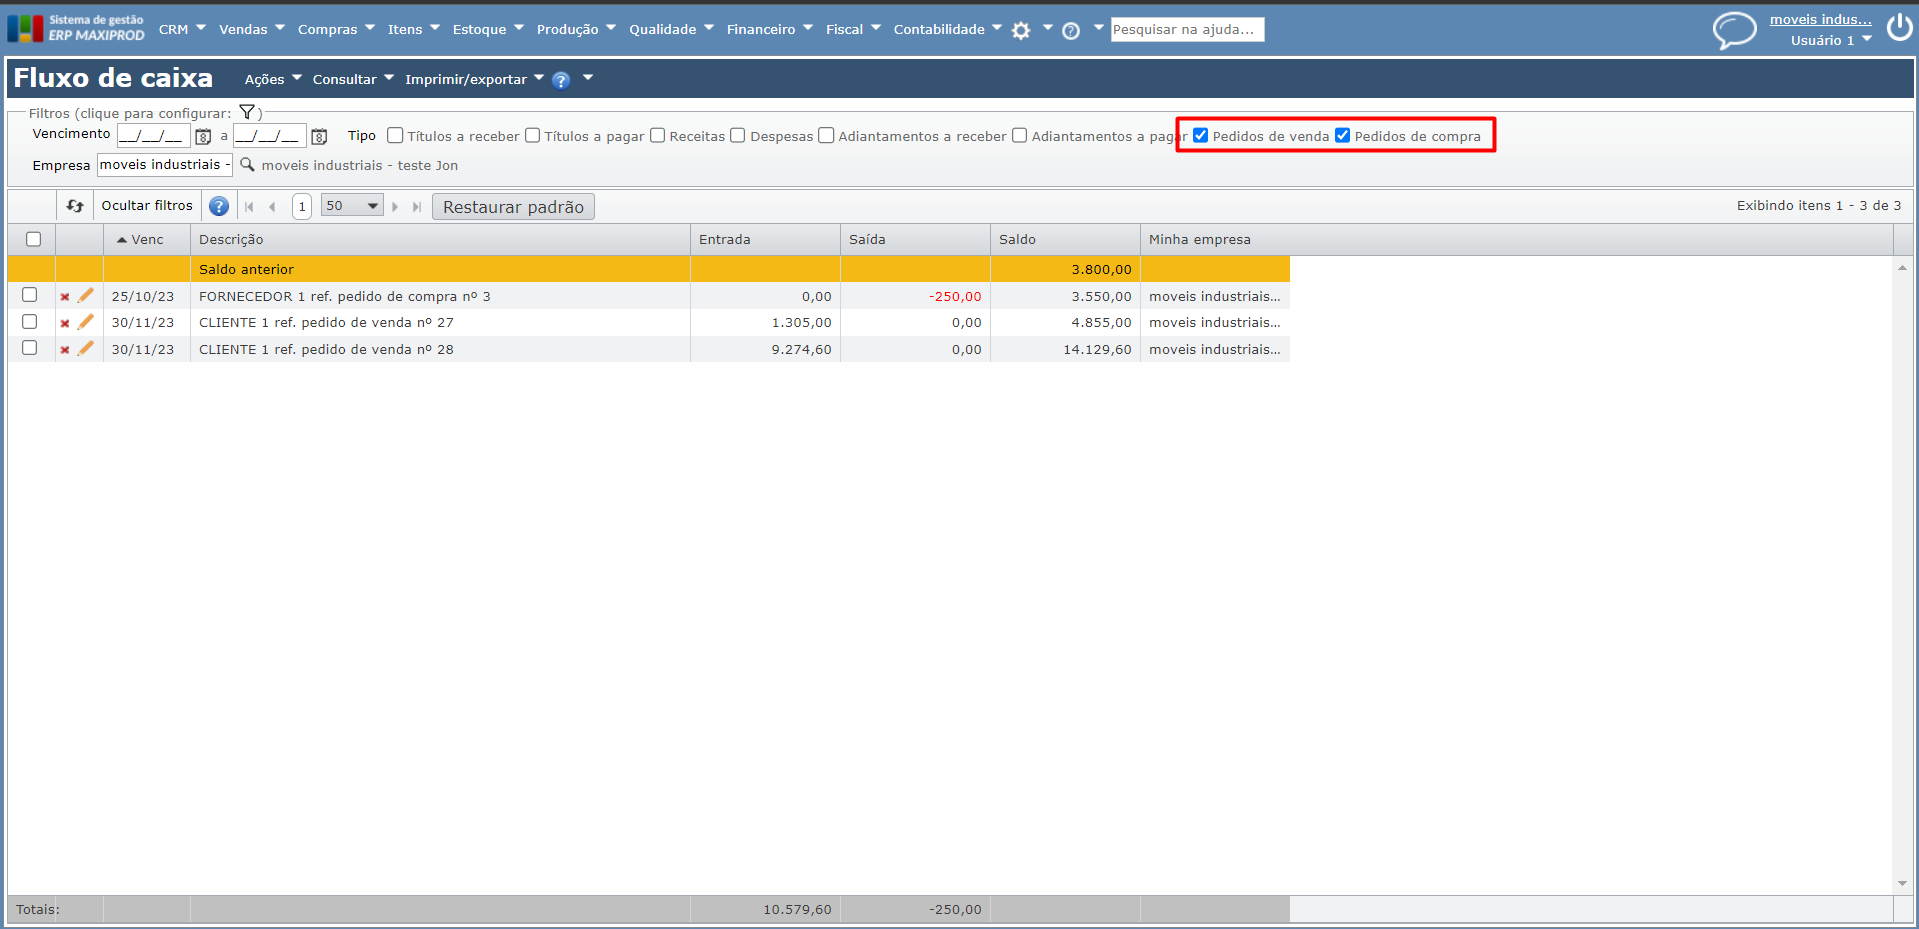Sort by the Descrição column header

coord(440,240)
